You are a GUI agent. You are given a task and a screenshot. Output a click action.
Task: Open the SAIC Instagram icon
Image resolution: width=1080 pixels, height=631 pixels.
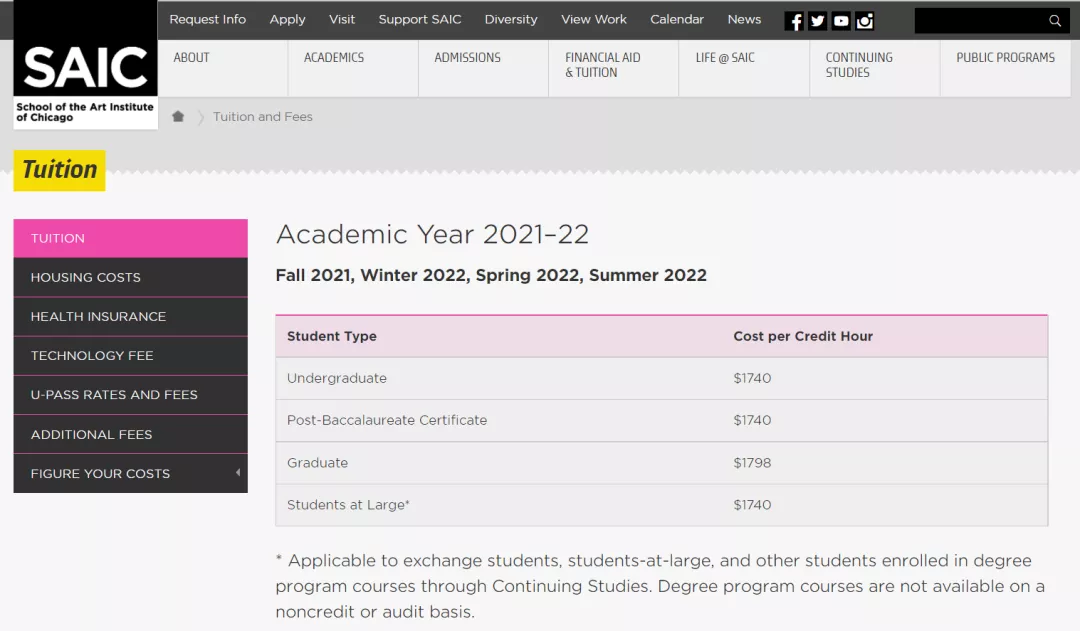pyautogui.click(x=864, y=21)
